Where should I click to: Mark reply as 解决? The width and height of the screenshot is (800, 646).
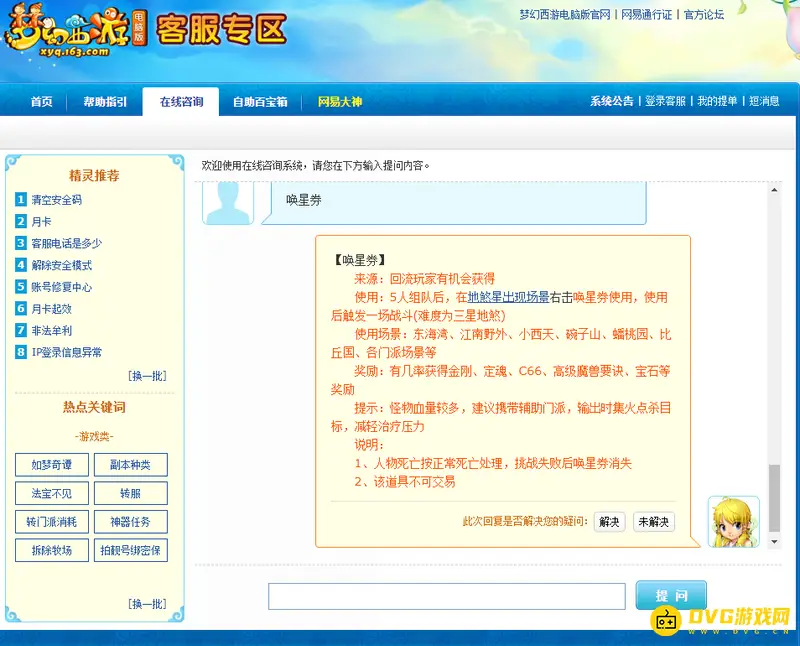tap(609, 521)
